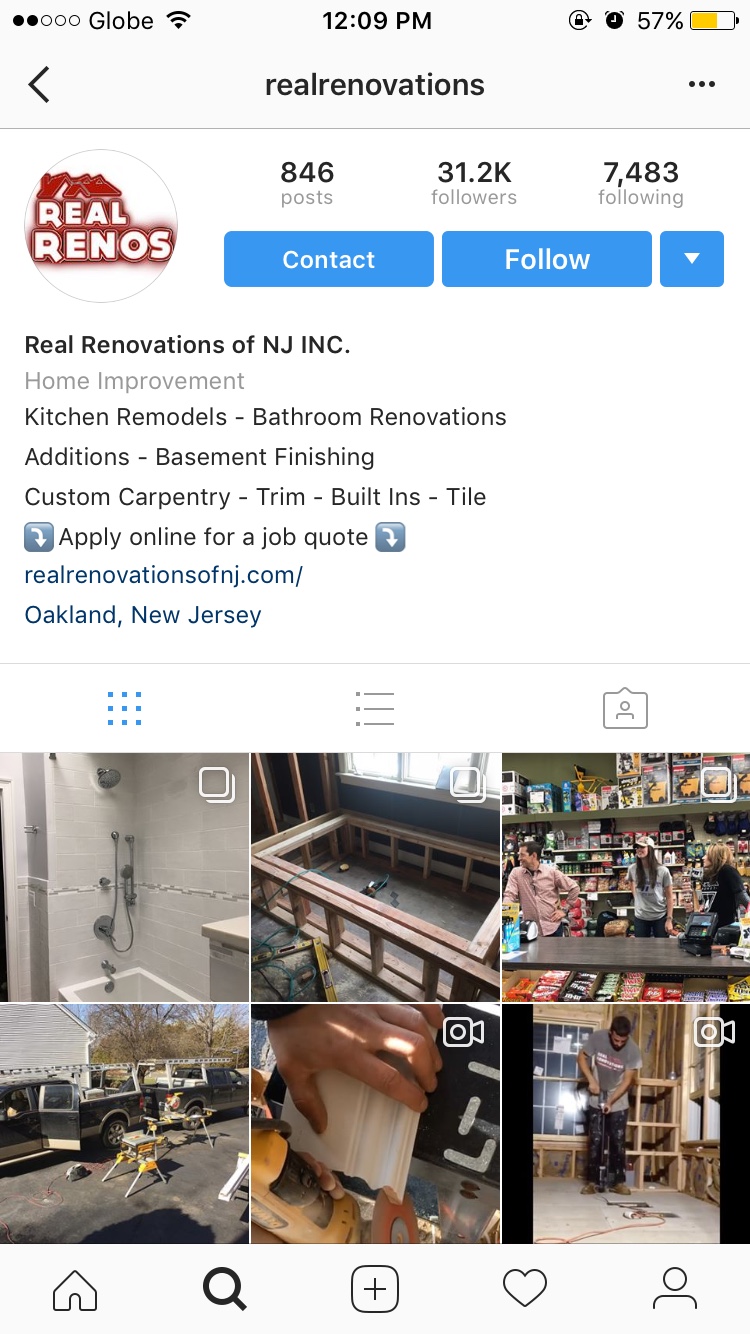The width and height of the screenshot is (750, 1334).
Task: View the Real Renos profile picture
Action: click(x=101, y=226)
